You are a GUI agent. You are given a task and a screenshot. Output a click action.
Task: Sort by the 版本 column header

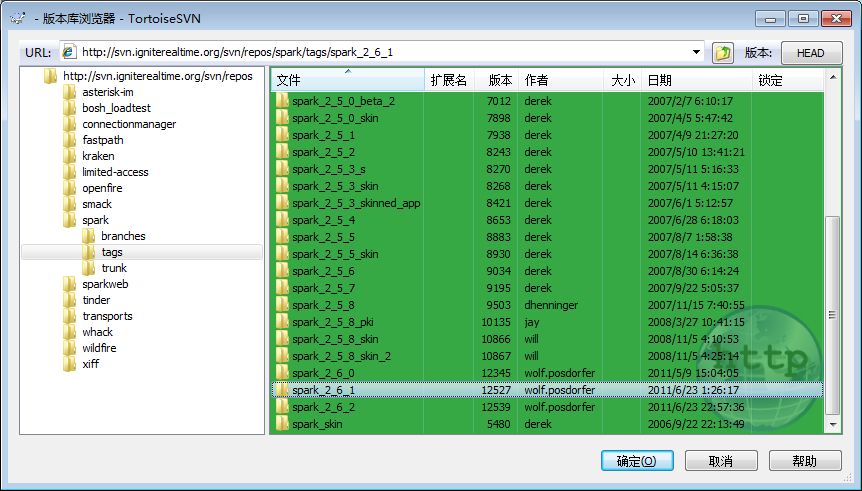coord(496,80)
